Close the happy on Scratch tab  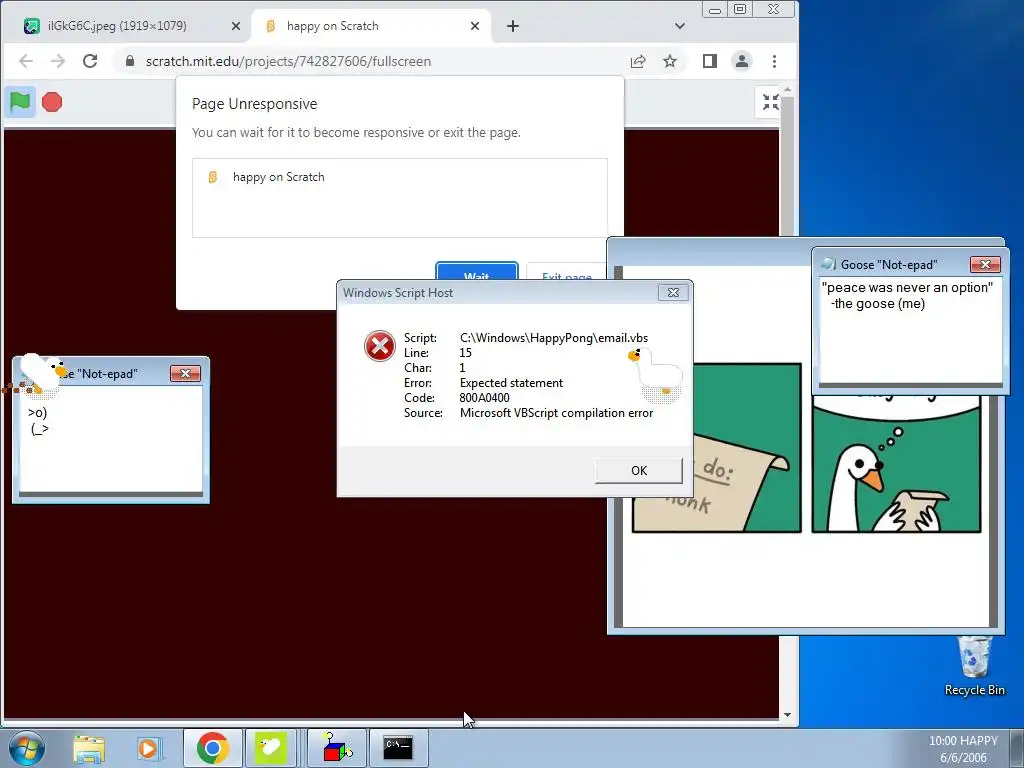click(x=475, y=26)
